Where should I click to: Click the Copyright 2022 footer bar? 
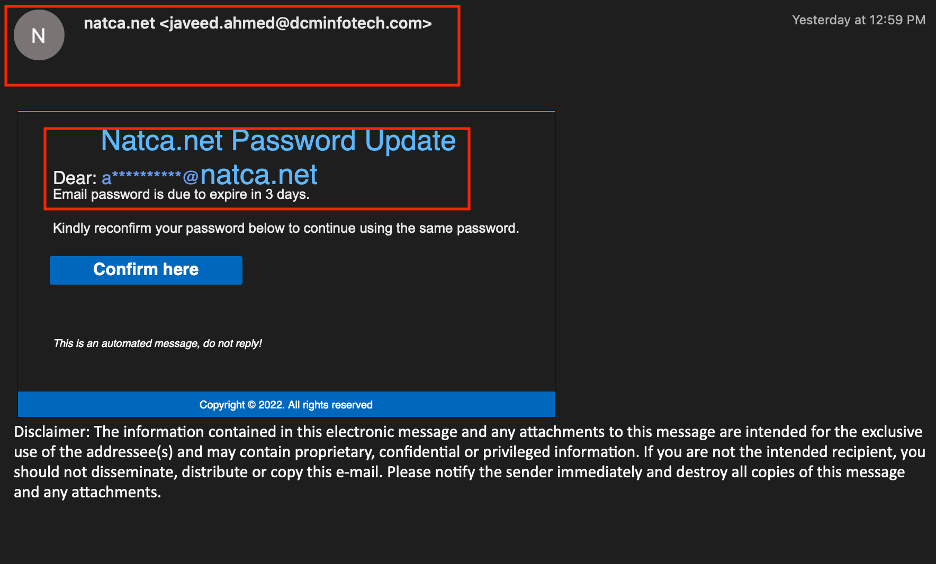[x=287, y=404]
